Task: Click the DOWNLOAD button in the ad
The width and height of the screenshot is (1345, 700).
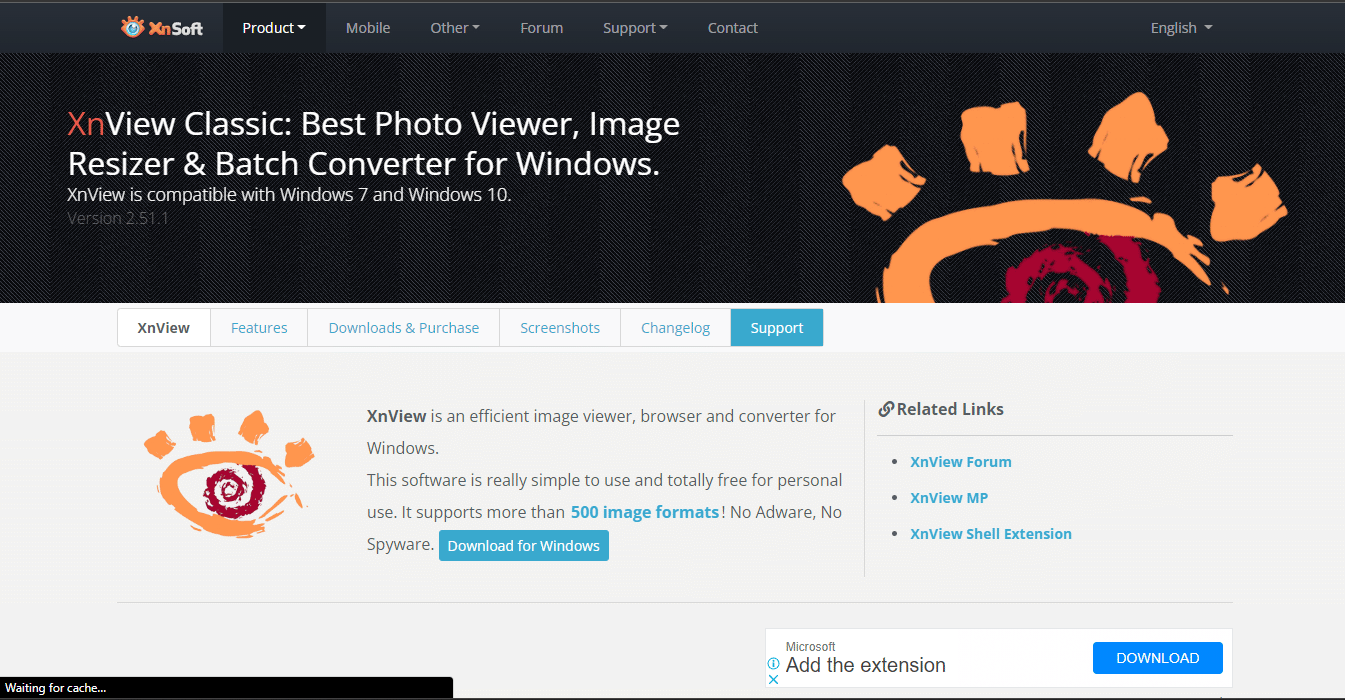Action: [x=1158, y=658]
